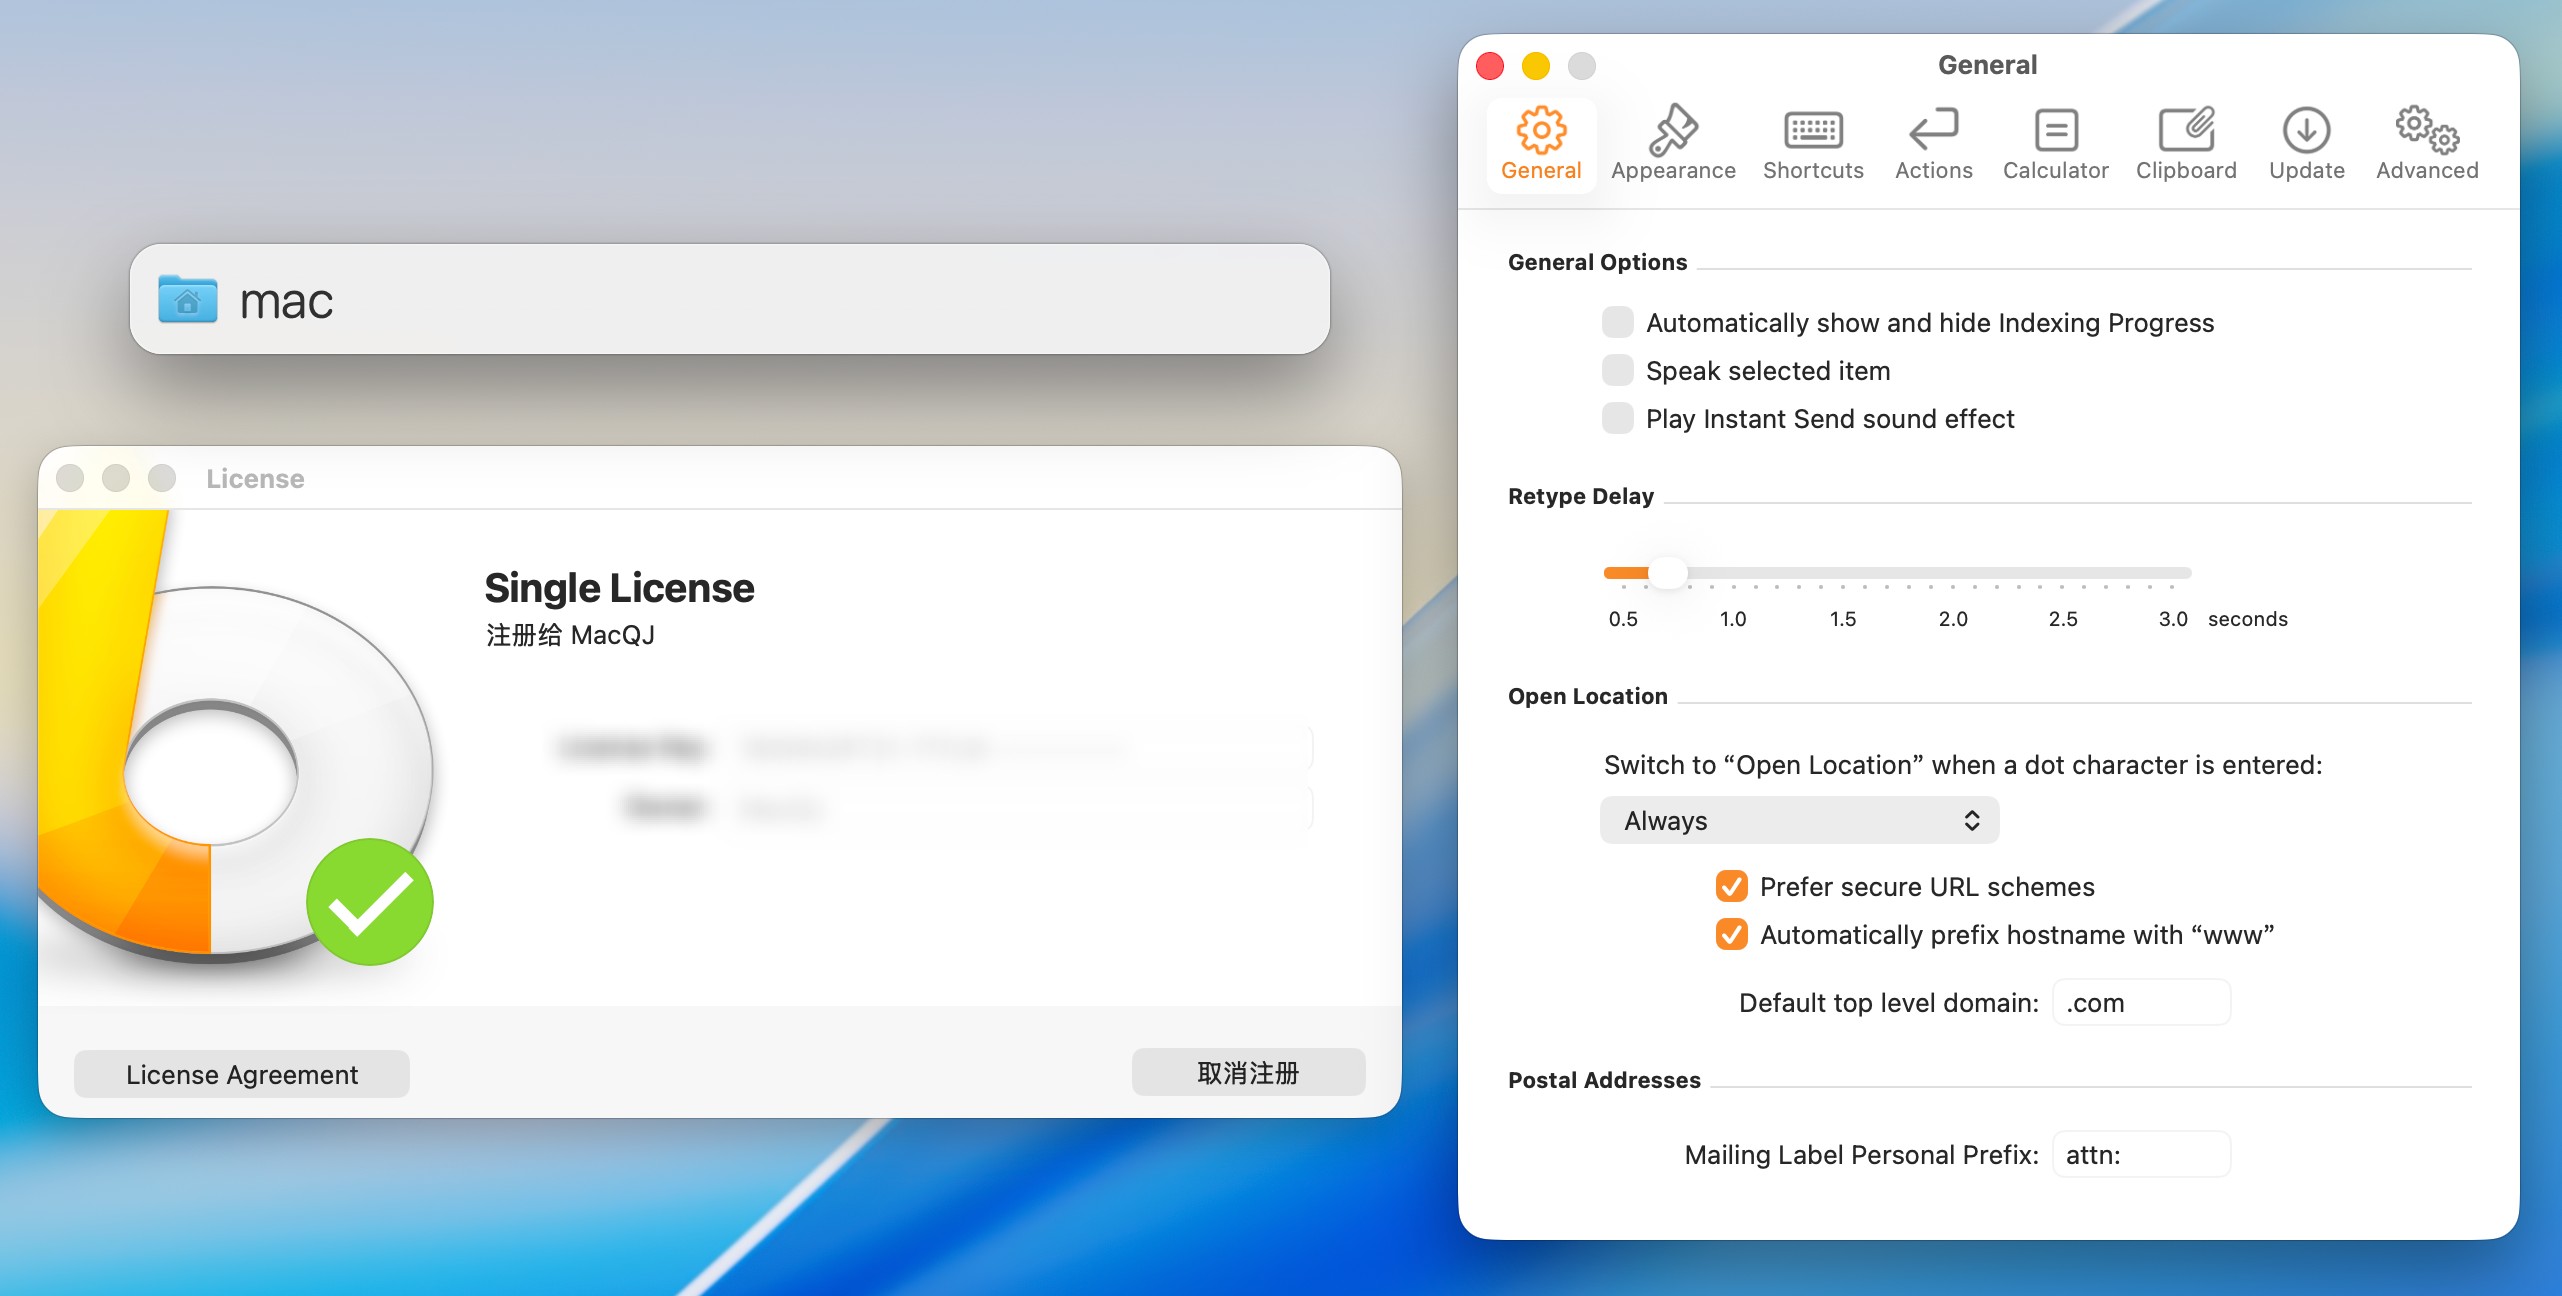Disable automatically prefix hostname with www
This screenshot has width=2562, height=1296.
click(x=1732, y=934)
